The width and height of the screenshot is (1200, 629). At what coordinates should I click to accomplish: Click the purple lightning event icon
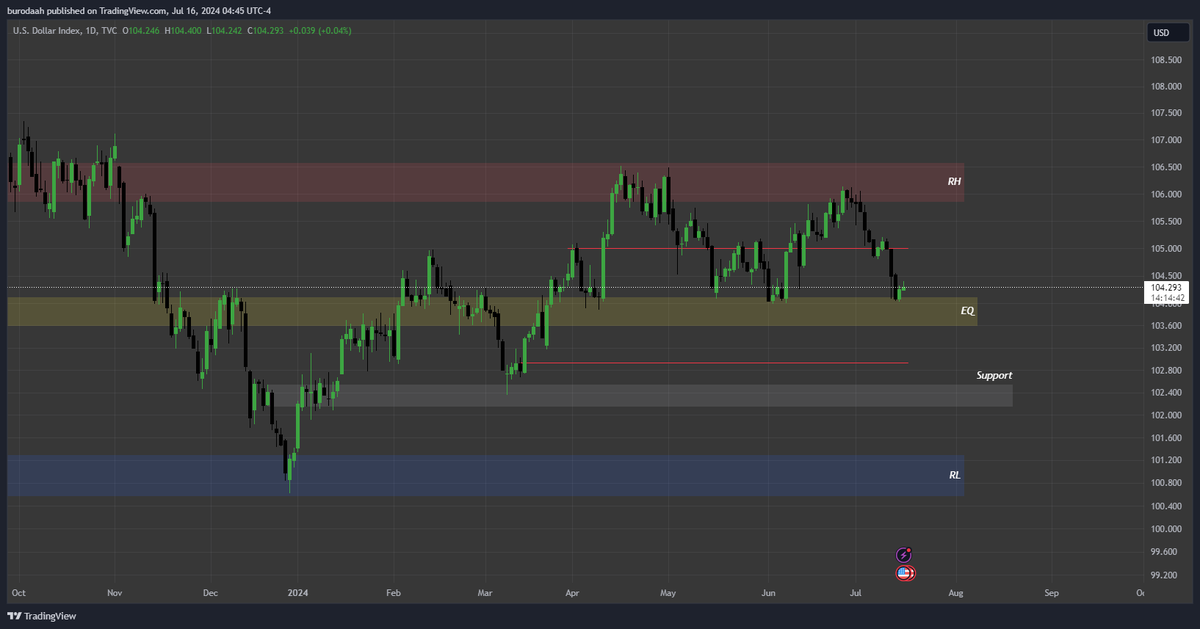point(904,554)
